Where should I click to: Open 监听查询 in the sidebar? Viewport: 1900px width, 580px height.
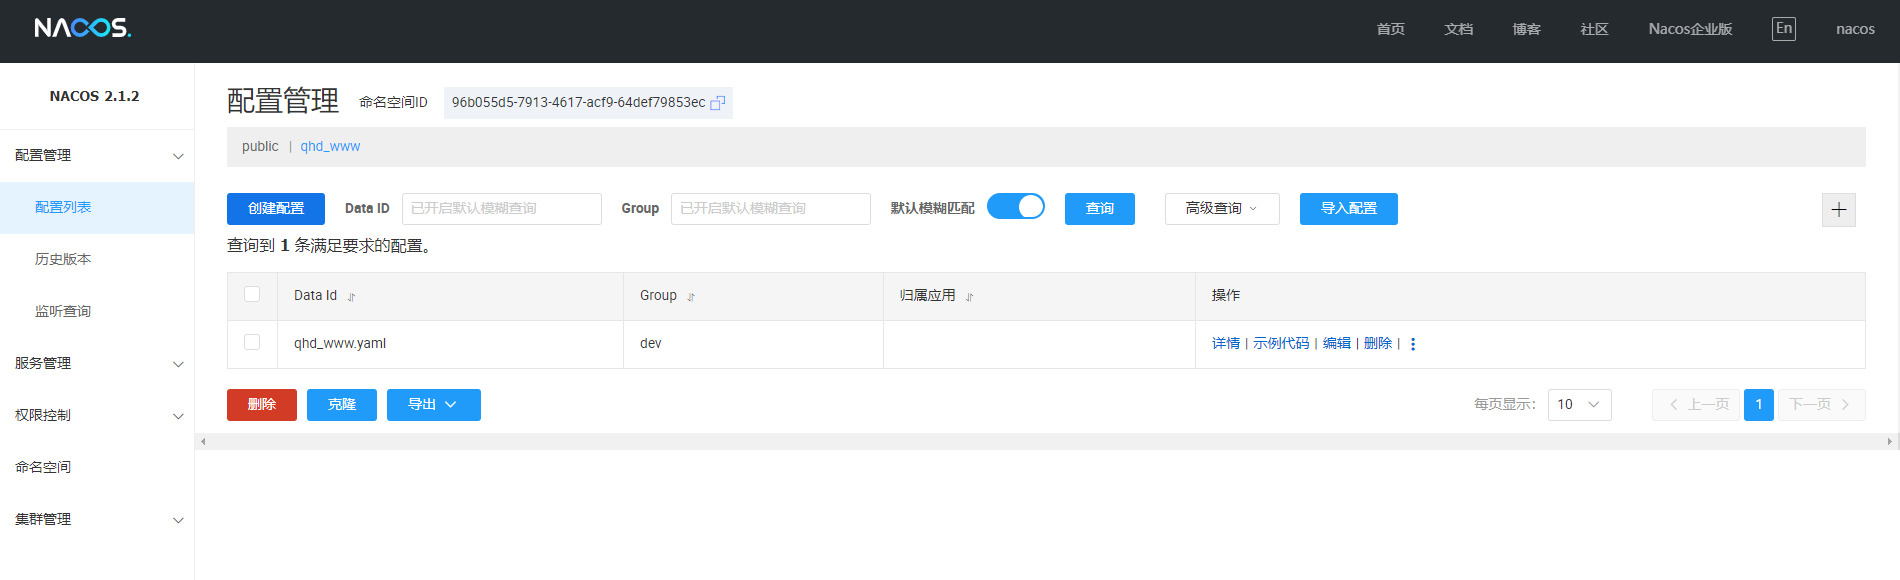coord(97,312)
